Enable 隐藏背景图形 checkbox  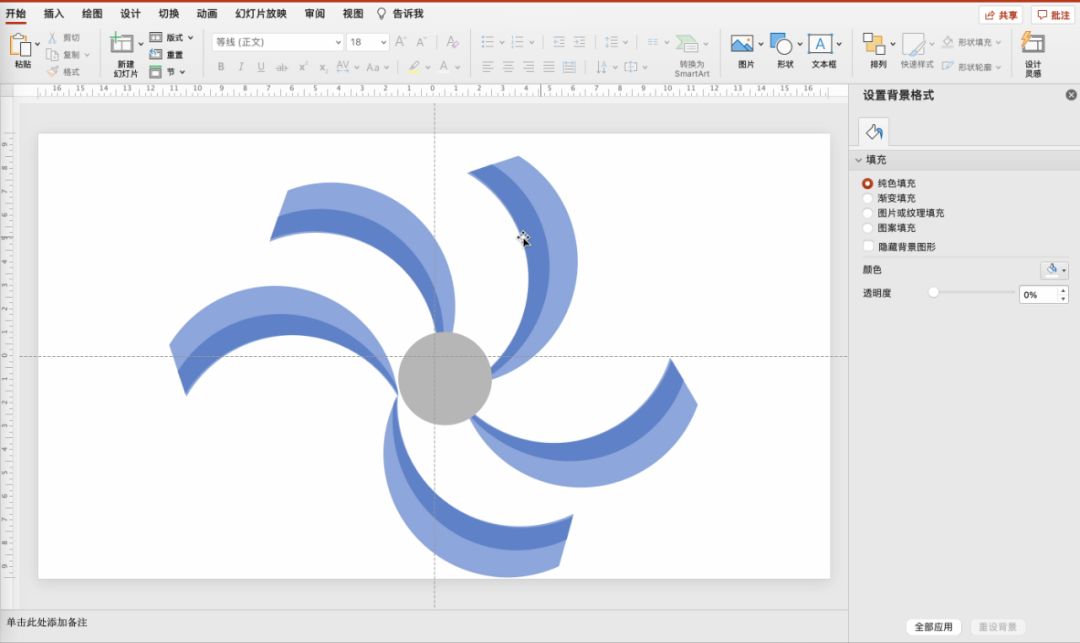(x=867, y=246)
